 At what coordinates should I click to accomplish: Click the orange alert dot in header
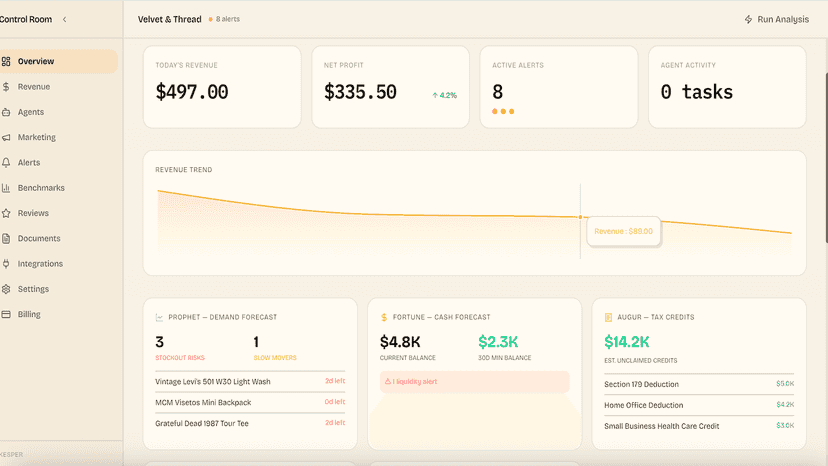210,20
